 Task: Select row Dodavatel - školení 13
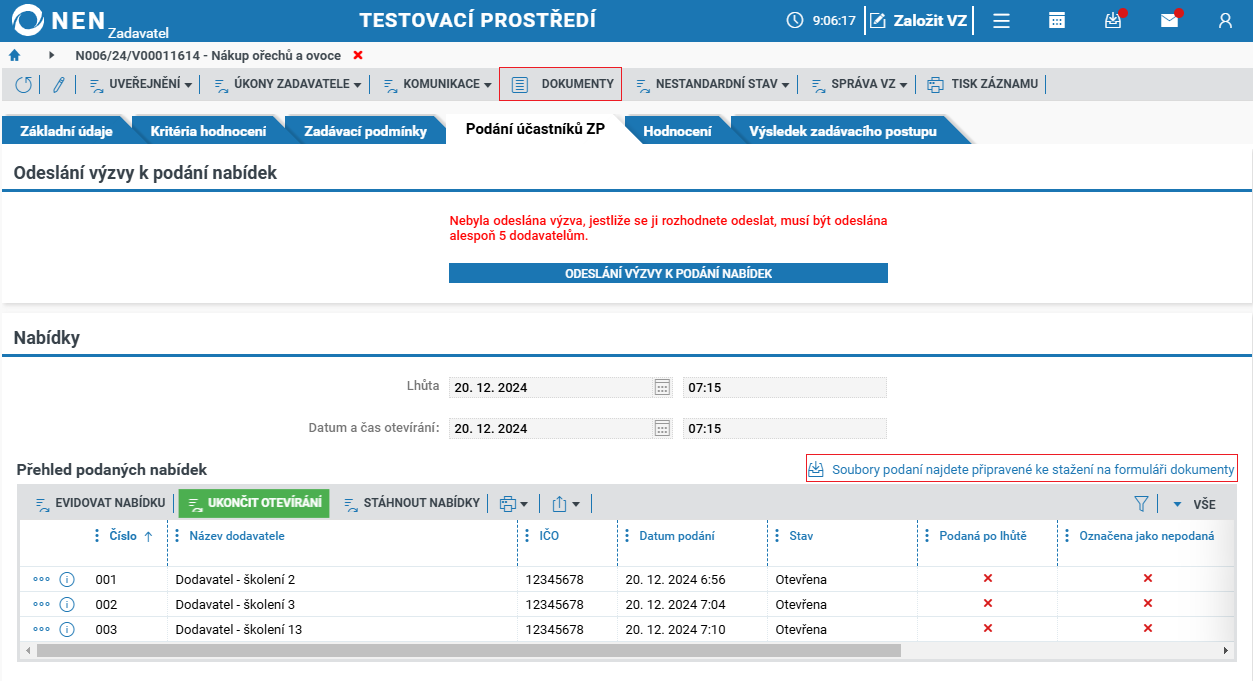(x=626, y=629)
